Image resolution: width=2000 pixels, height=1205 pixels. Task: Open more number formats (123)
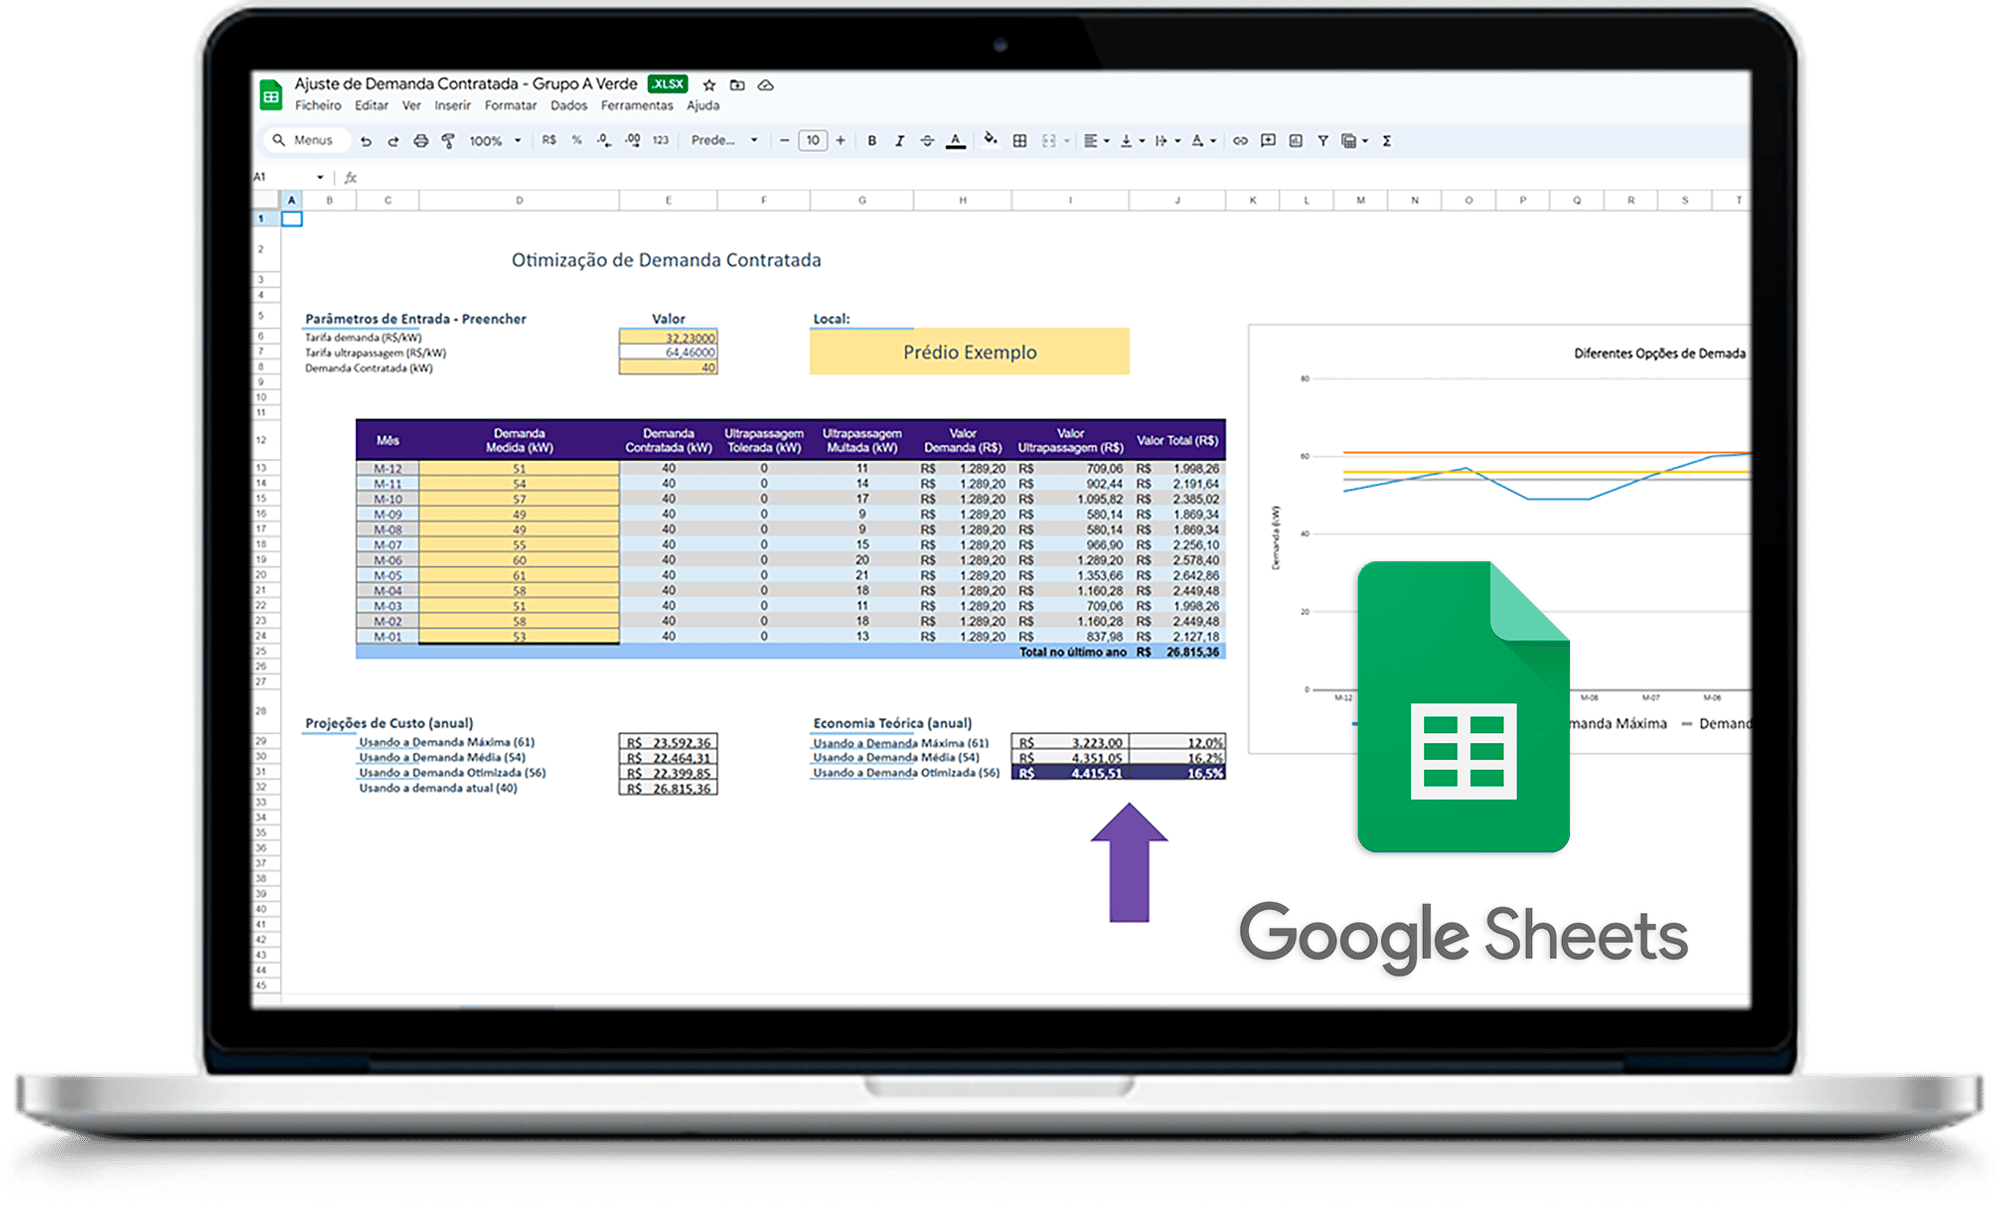(661, 141)
